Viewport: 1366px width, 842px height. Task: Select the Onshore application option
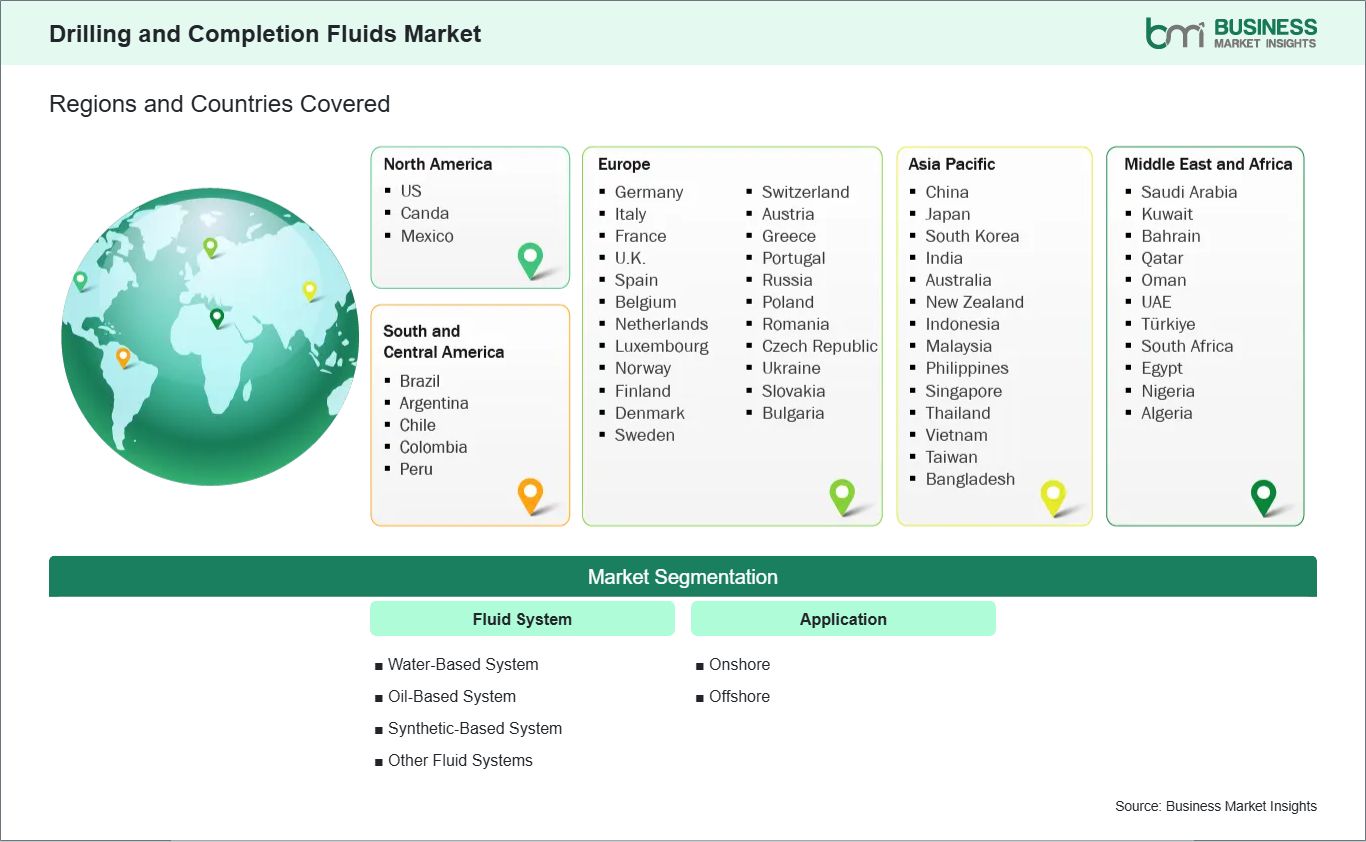pos(740,664)
